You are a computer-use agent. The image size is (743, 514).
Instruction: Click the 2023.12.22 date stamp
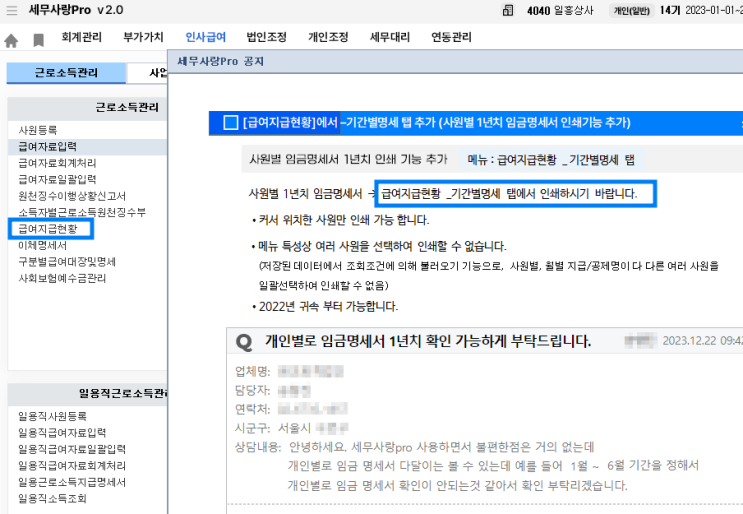click(702, 341)
